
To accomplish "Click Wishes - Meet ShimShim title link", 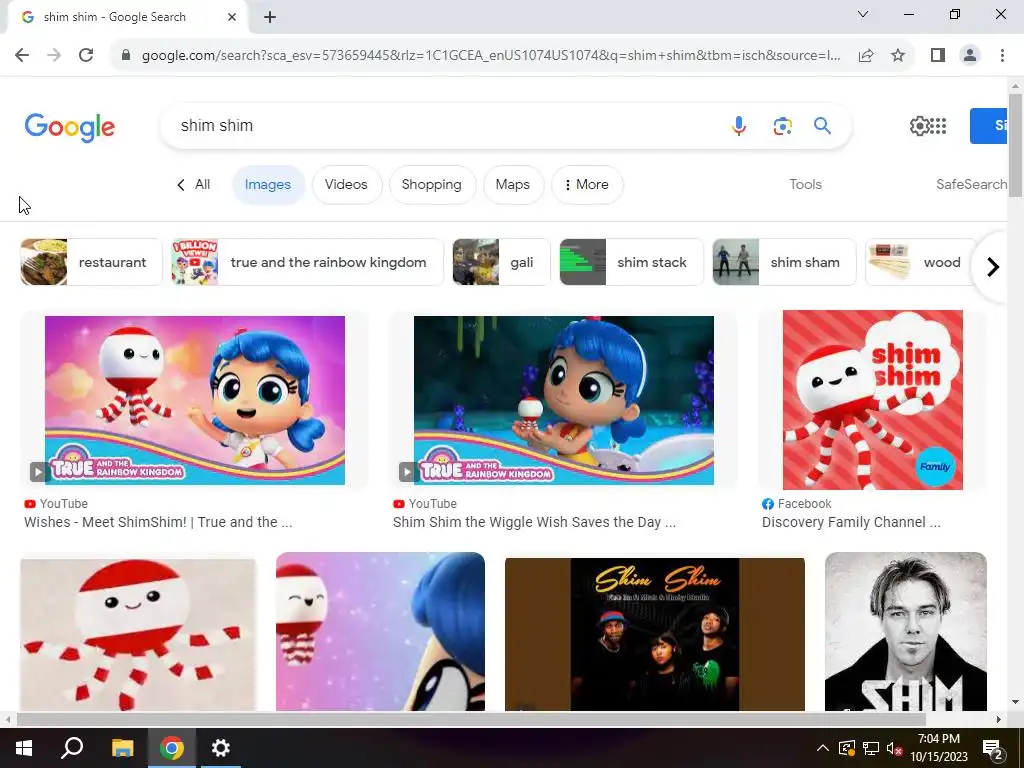I will (158, 522).
